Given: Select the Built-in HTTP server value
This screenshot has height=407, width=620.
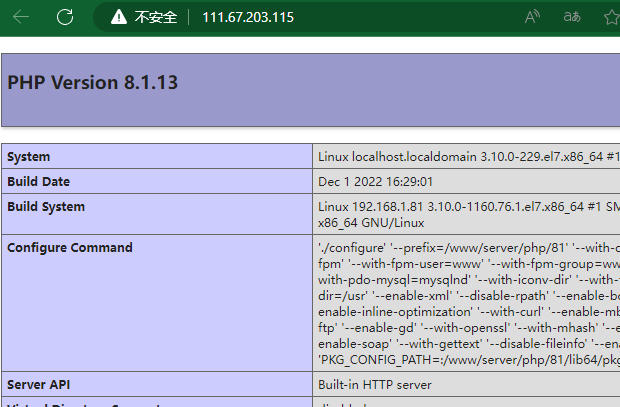Looking at the screenshot, I should [x=374, y=384].
